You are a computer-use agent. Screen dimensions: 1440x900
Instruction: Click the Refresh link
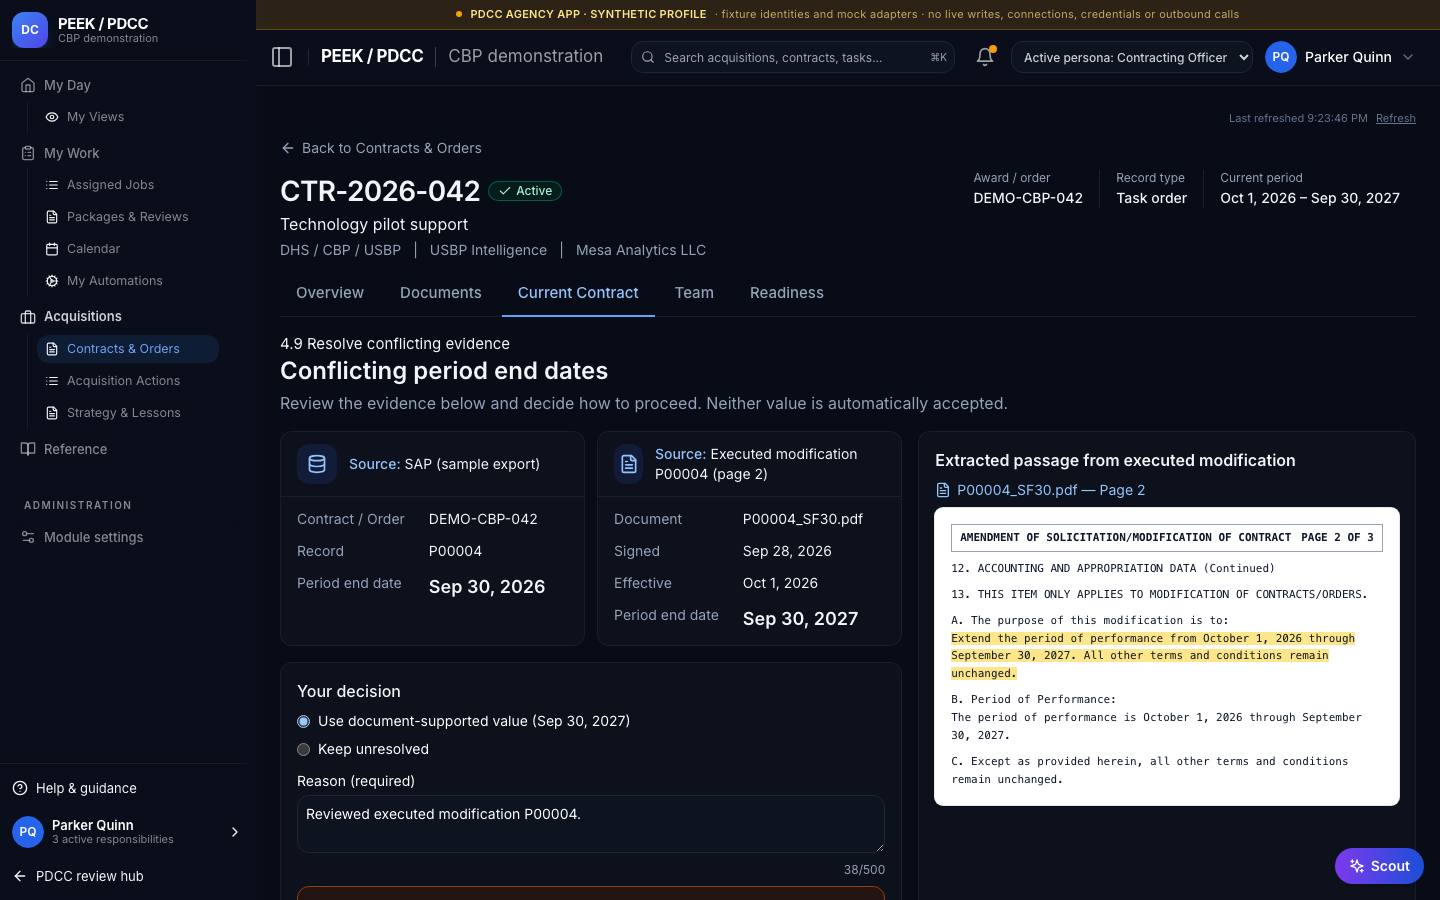tap(1396, 118)
